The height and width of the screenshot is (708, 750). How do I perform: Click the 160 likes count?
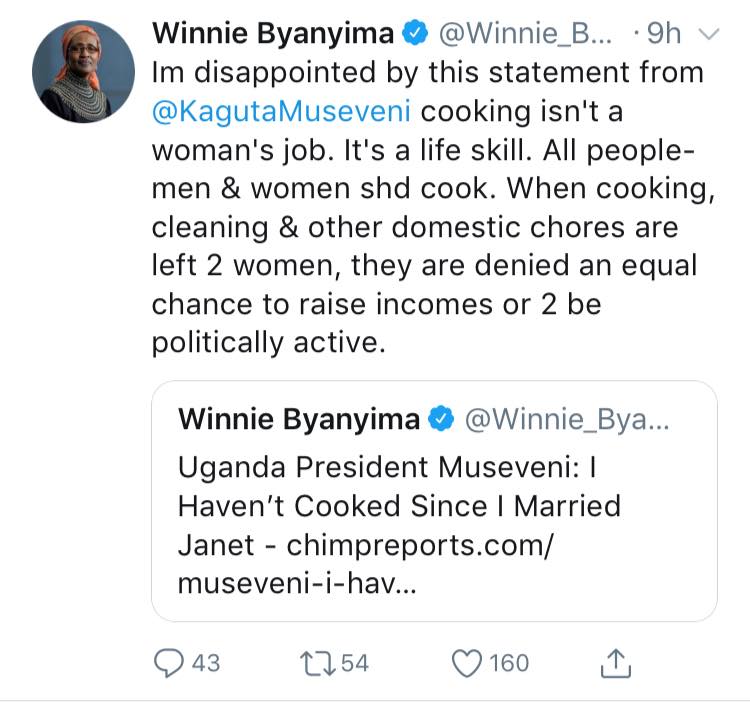[x=510, y=662]
